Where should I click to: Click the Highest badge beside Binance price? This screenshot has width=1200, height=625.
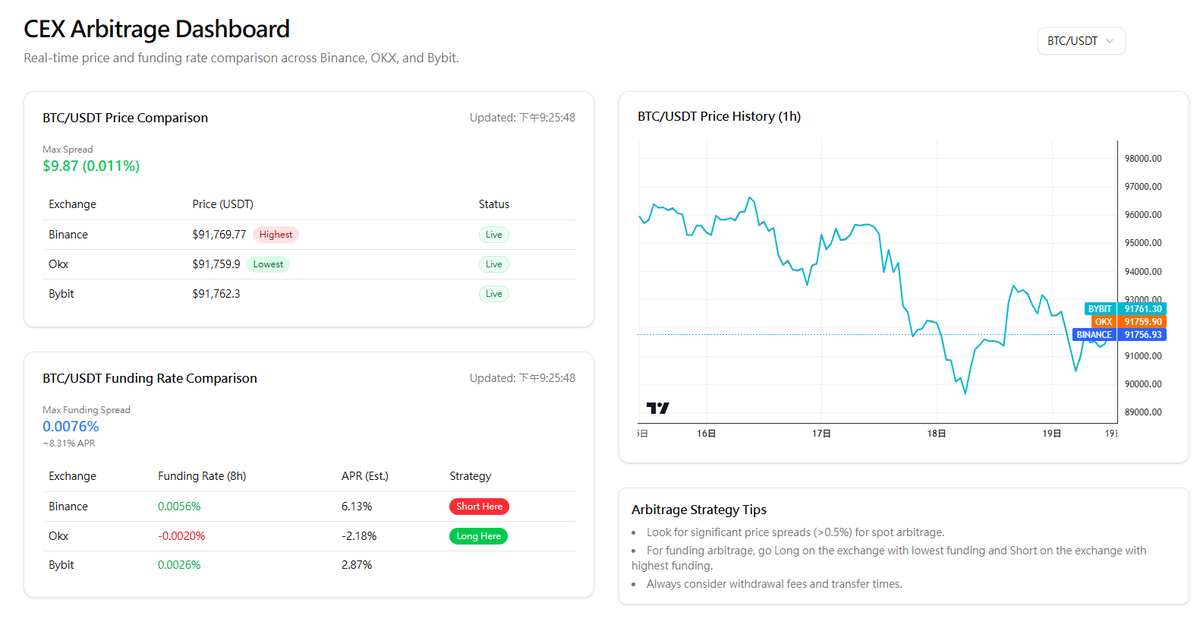pyautogui.click(x=275, y=235)
